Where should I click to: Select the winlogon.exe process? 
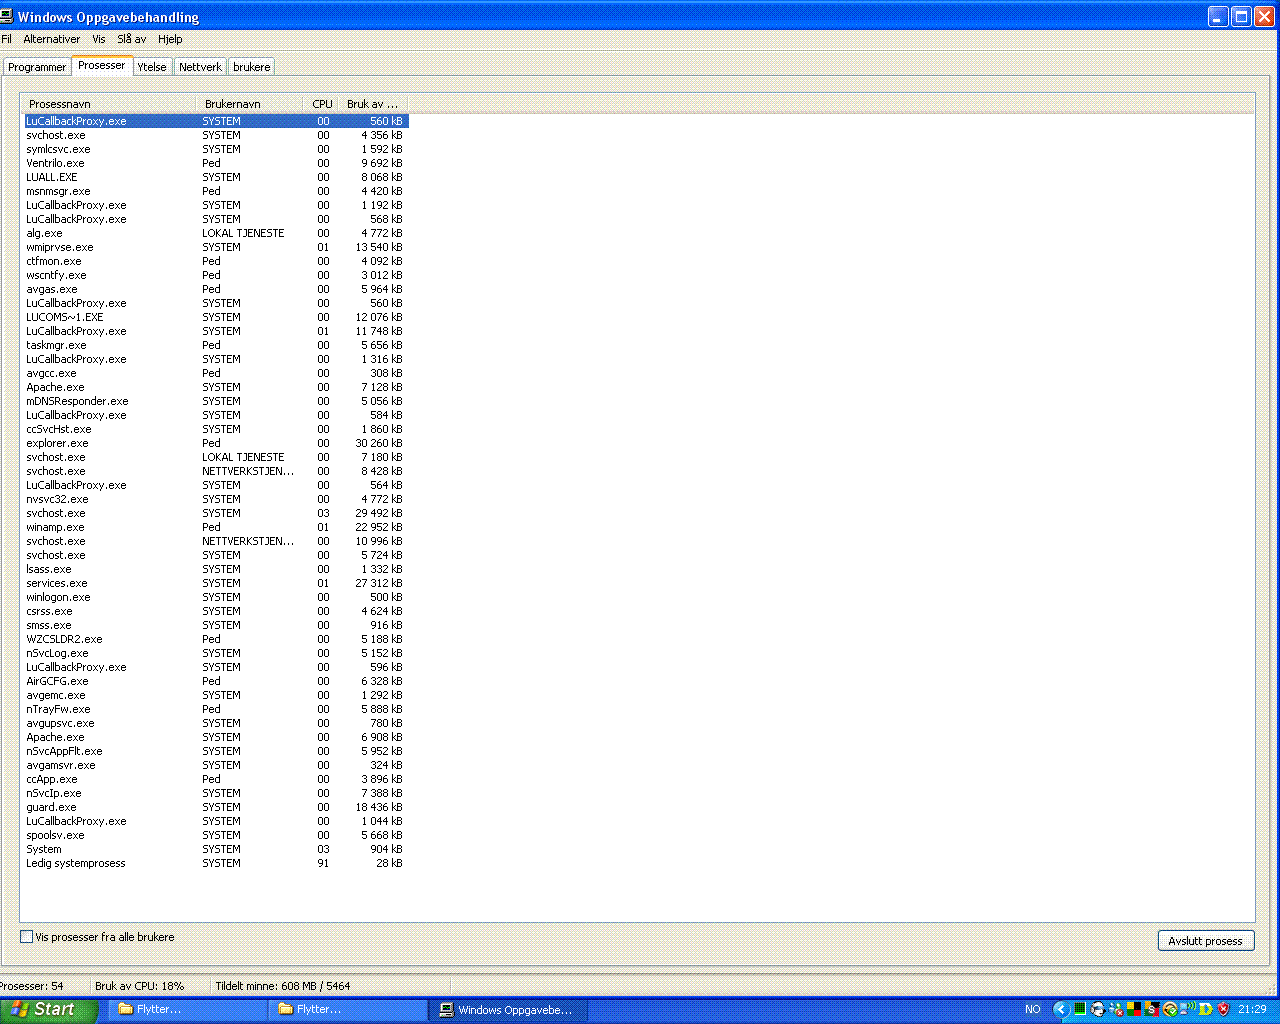tap(216, 597)
